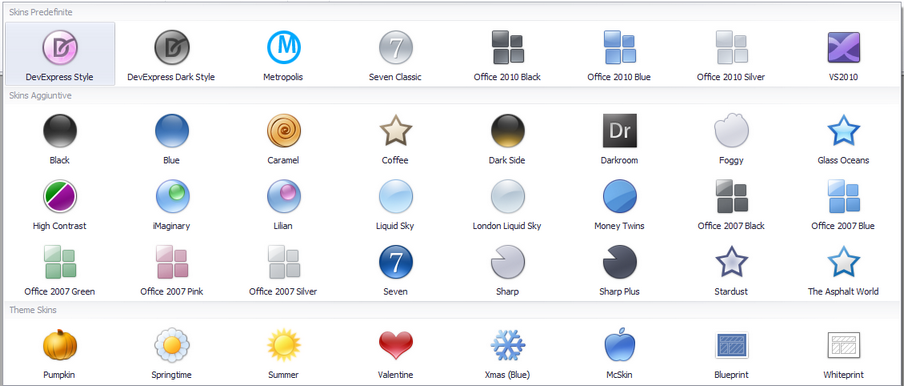This screenshot has height=386, width=904.
Task: Pick the Blueprint theme skin
Action: (731, 353)
